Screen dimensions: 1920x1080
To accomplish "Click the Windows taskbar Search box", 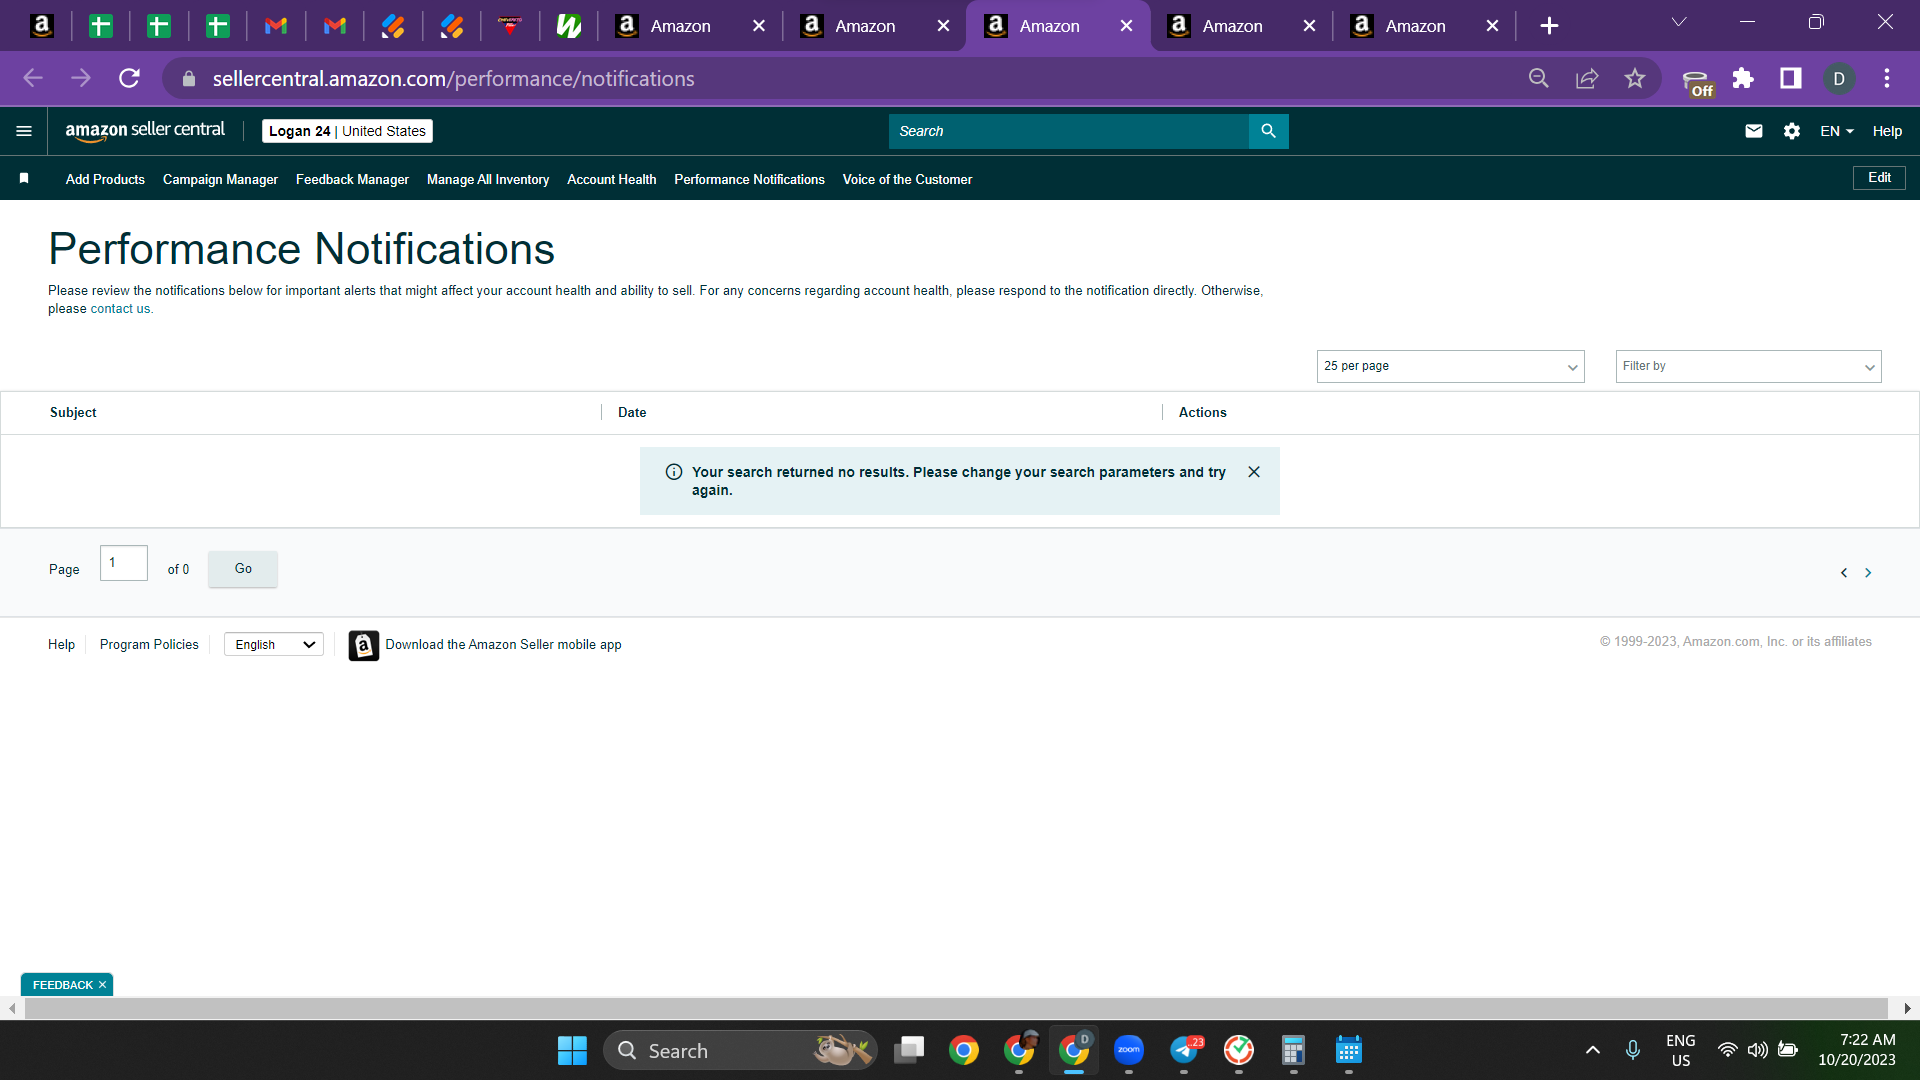I will tap(740, 1050).
